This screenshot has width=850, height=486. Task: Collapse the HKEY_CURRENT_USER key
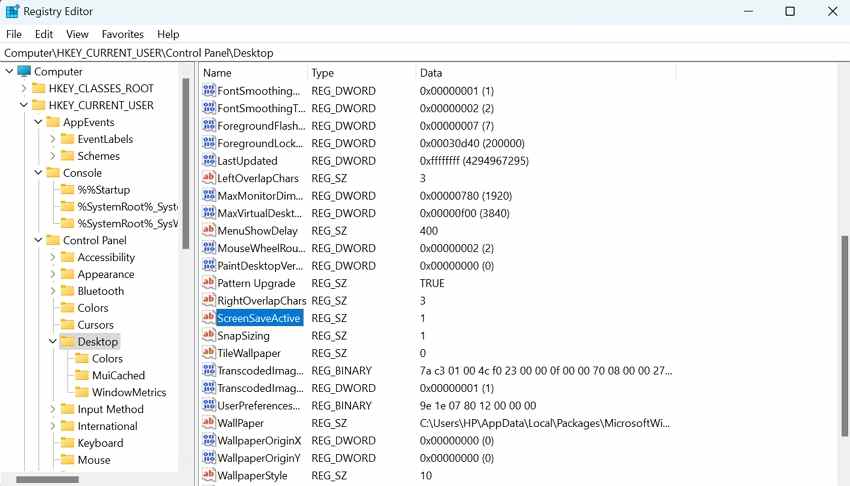point(24,105)
